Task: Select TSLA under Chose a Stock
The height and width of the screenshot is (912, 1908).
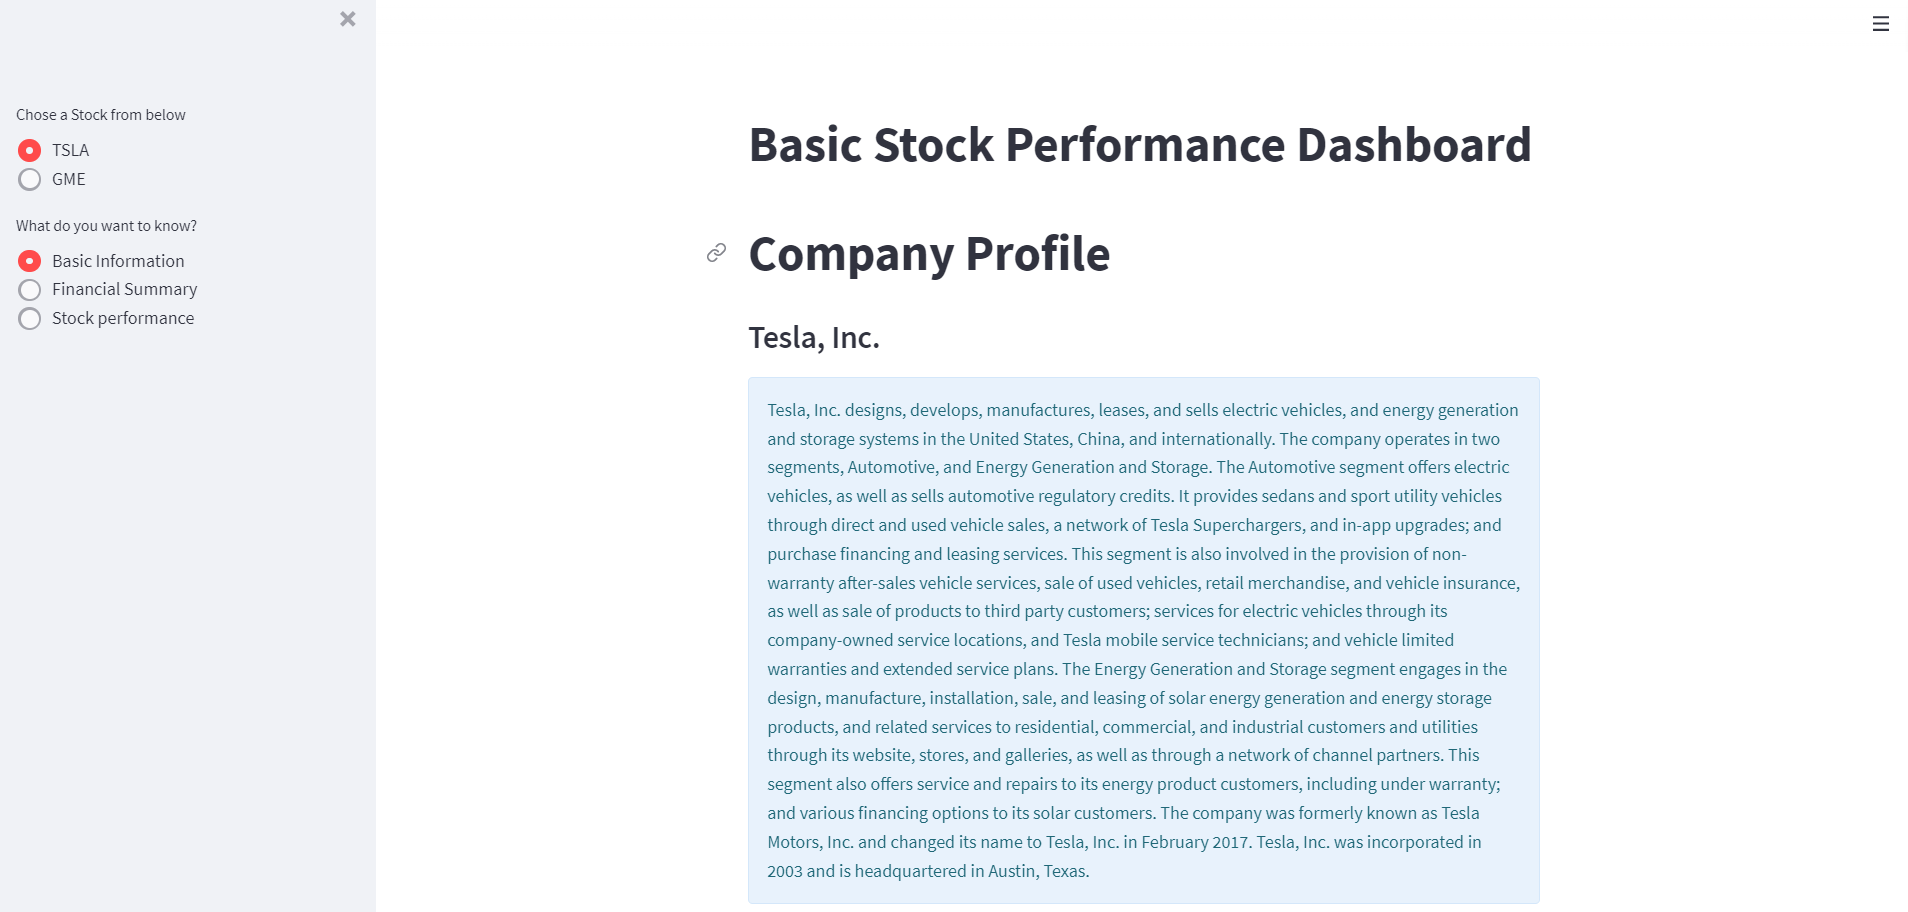Action: tap(69, 150)
